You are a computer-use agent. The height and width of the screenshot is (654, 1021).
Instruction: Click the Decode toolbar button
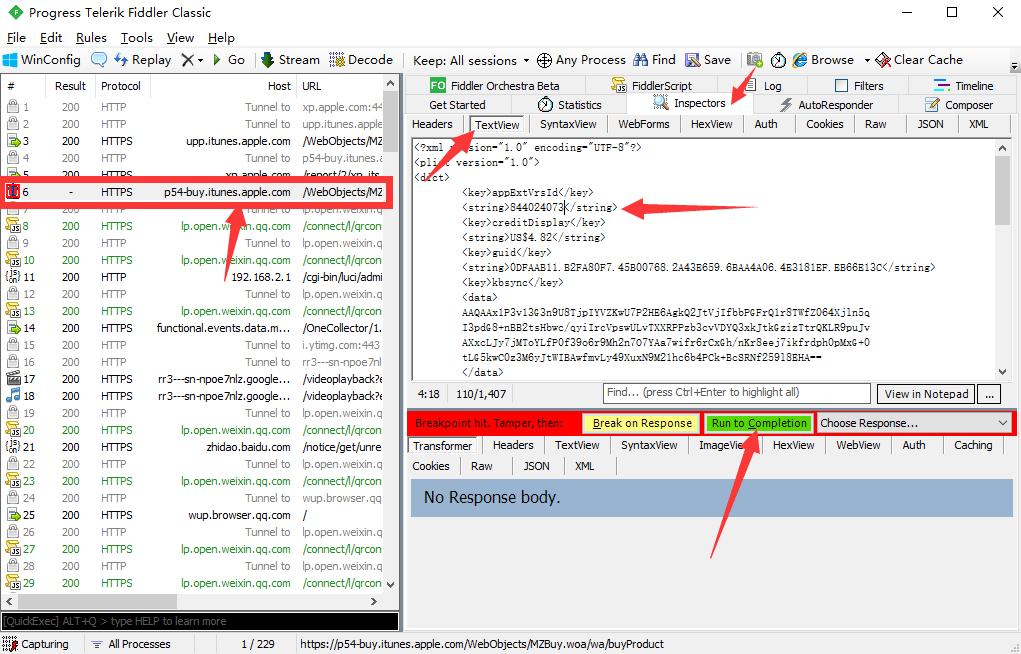(x=361, y=60)
